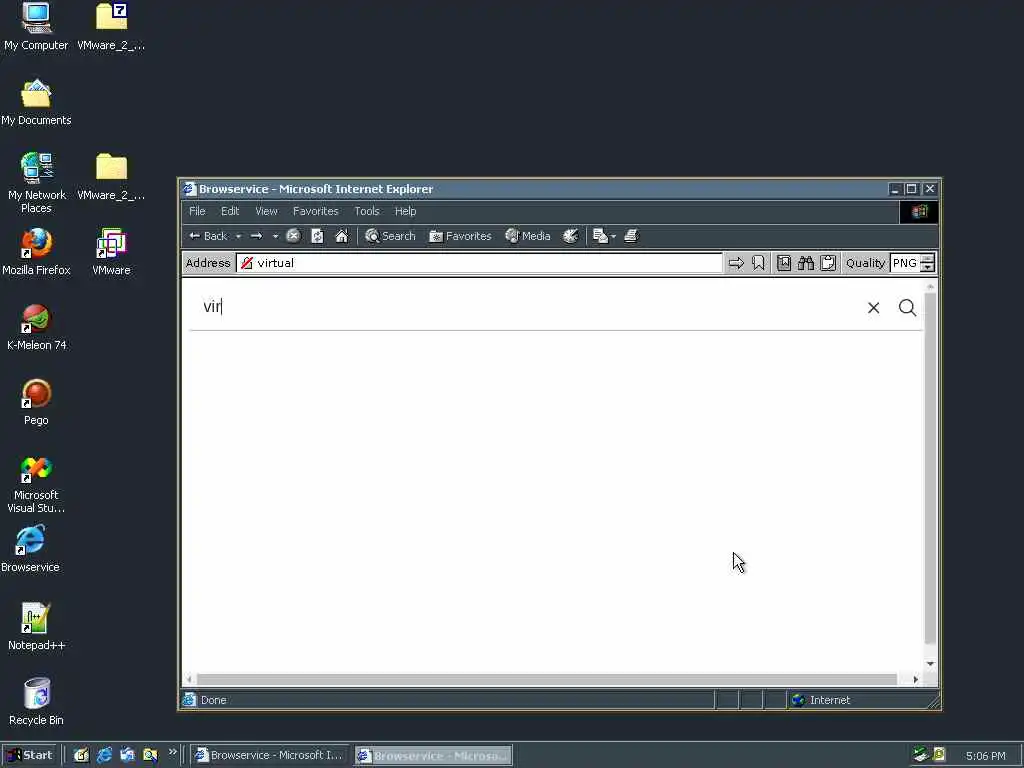
Task: Go forward using the Forward arrow
Action: (257, 236)
